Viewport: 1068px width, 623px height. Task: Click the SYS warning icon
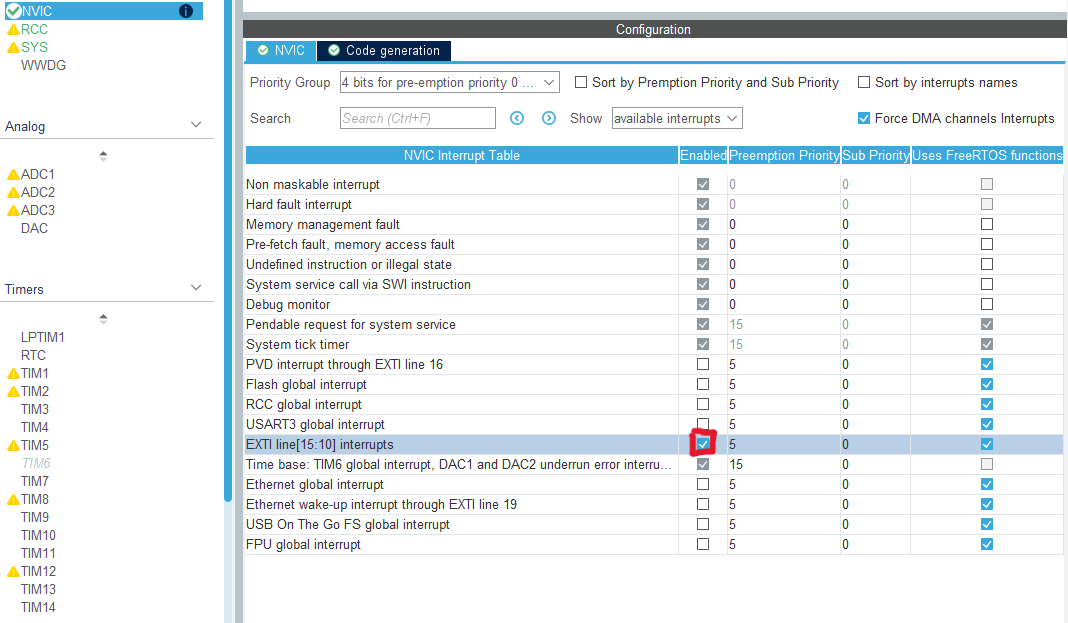click(13, 48)
